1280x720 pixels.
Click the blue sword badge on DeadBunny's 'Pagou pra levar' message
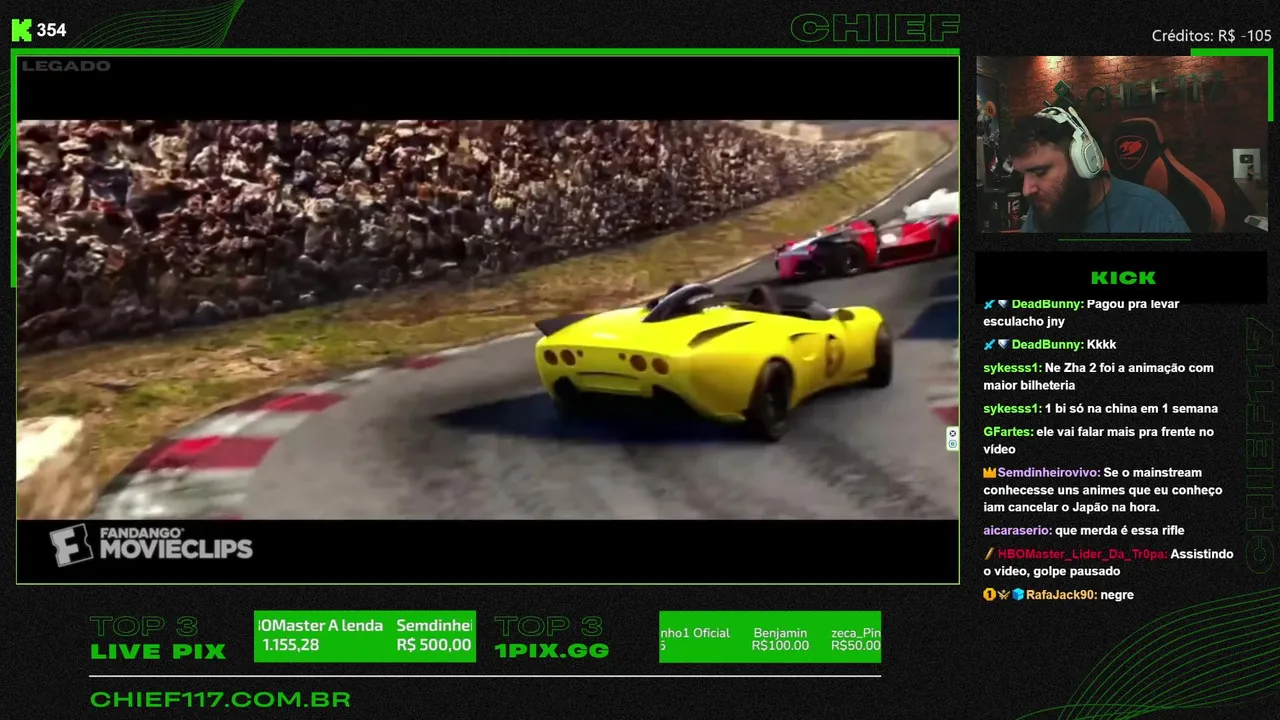click(x=989, y=304)
